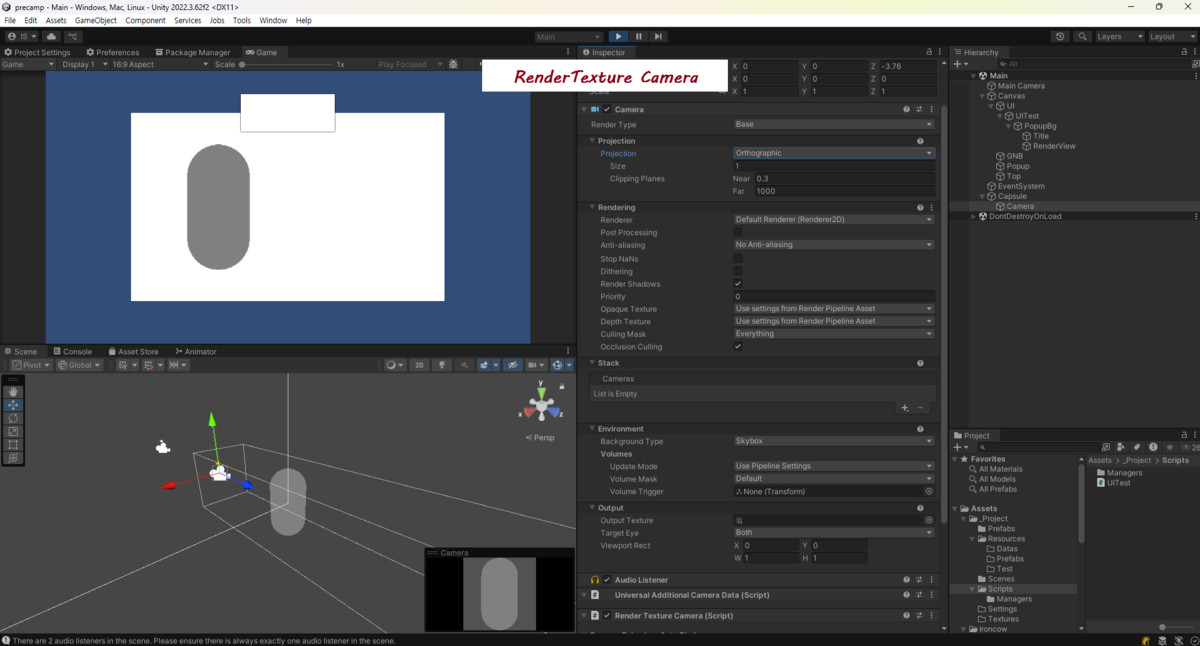This screenshot has height=646, width=1200.
Task: Click the Layers button in toolbar
Action: [x=1118, y=37]
